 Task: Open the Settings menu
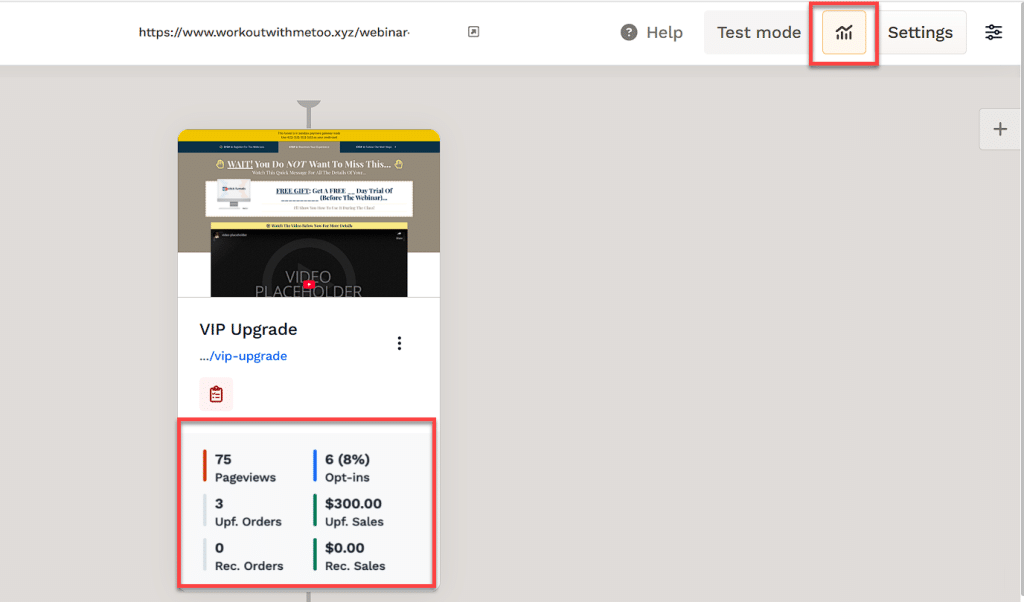point(920,31)
